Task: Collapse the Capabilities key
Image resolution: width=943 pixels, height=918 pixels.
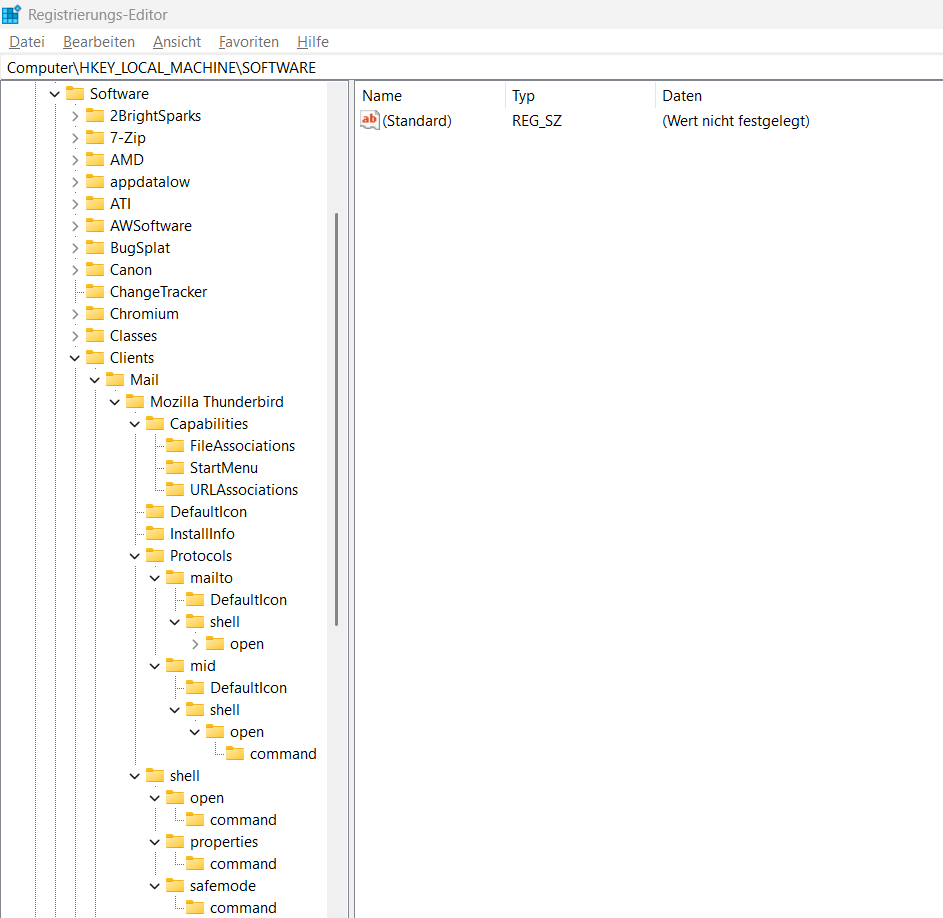Action: tap(135, 424)
